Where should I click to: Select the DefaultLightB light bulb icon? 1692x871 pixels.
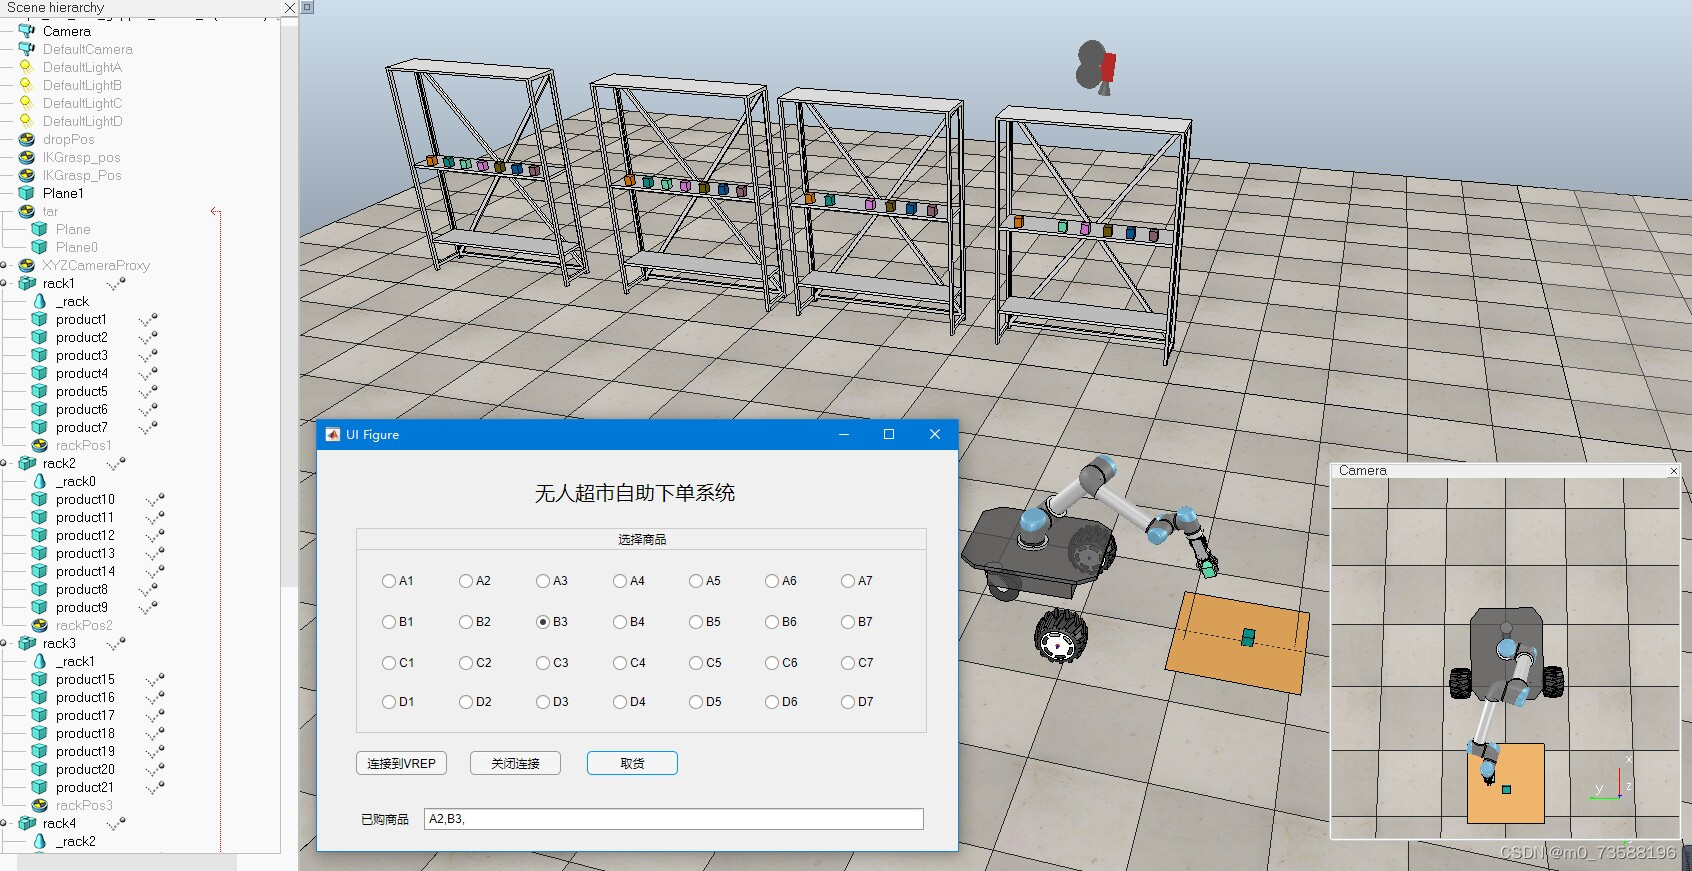tap(27, 85)
